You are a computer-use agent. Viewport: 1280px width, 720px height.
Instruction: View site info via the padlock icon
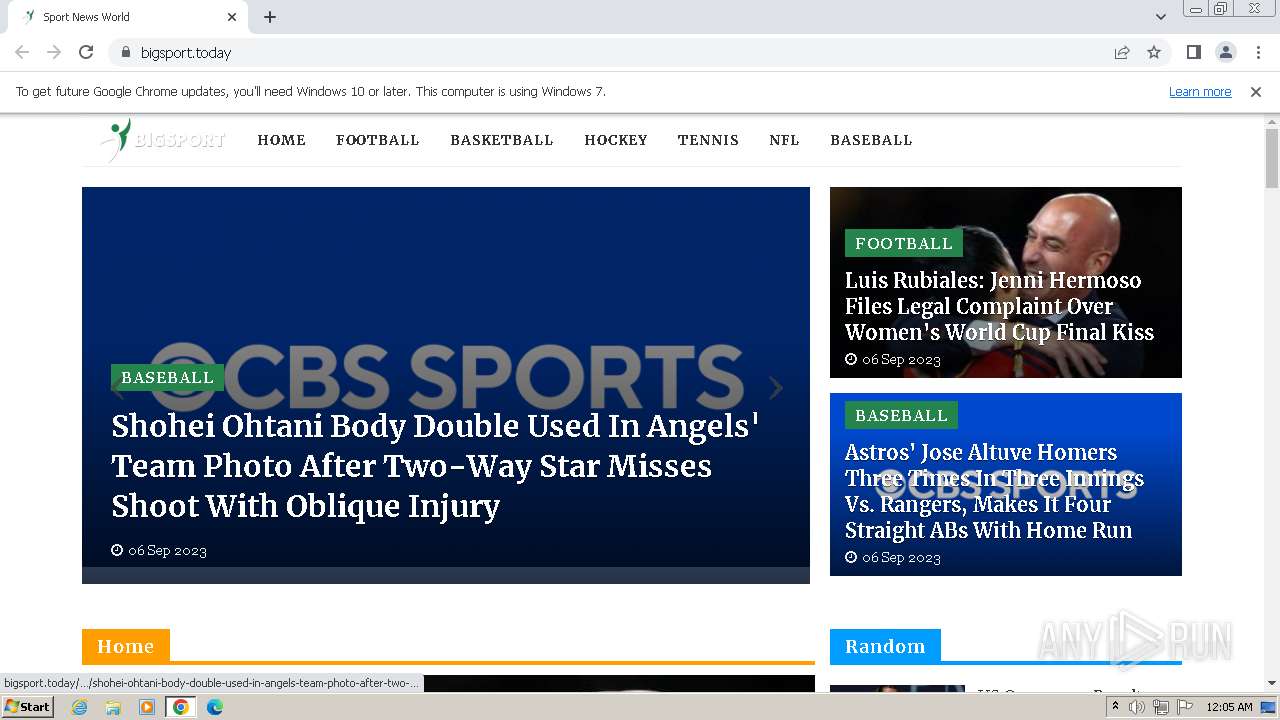[125, 52]
